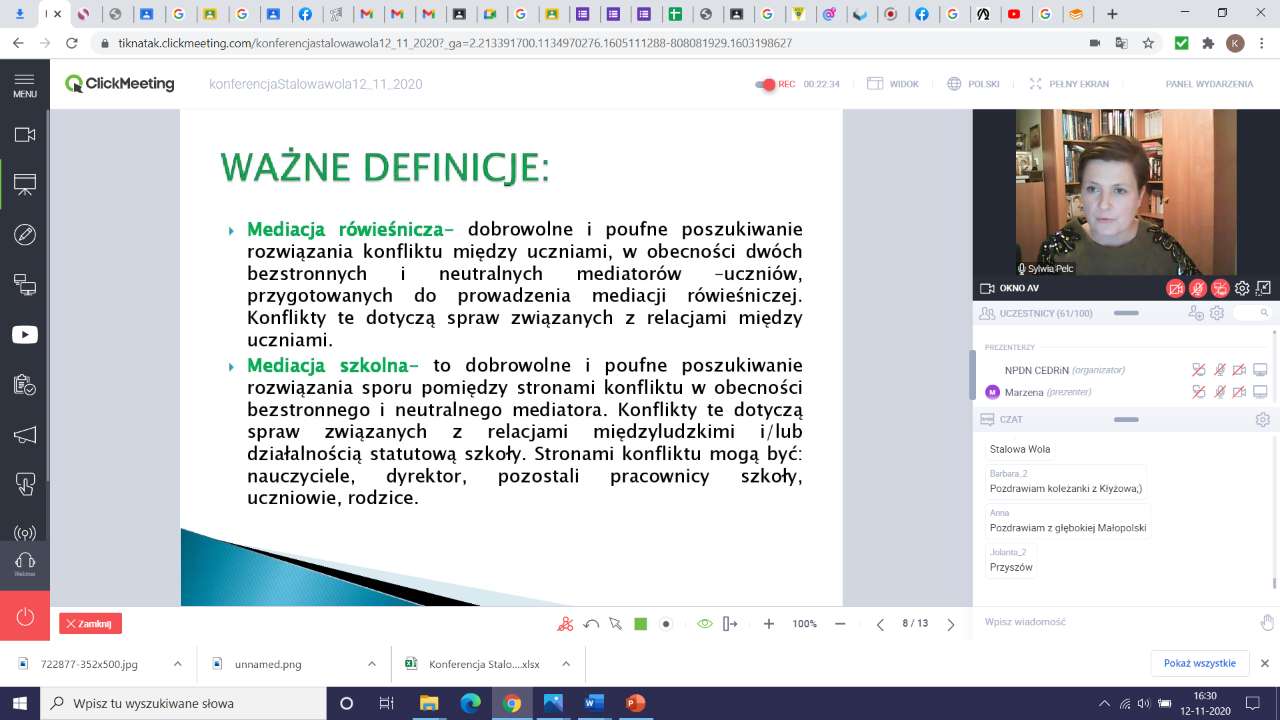Click the red power button in sidebar
Screen dimensions: 1280x720
(24, 616)
